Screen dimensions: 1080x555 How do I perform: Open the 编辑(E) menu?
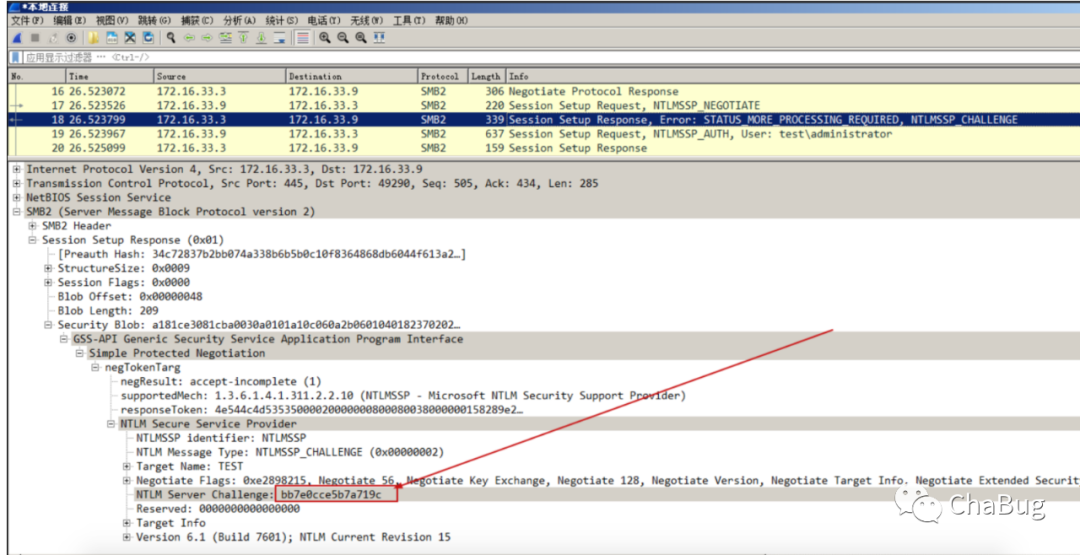pos(70,21)
